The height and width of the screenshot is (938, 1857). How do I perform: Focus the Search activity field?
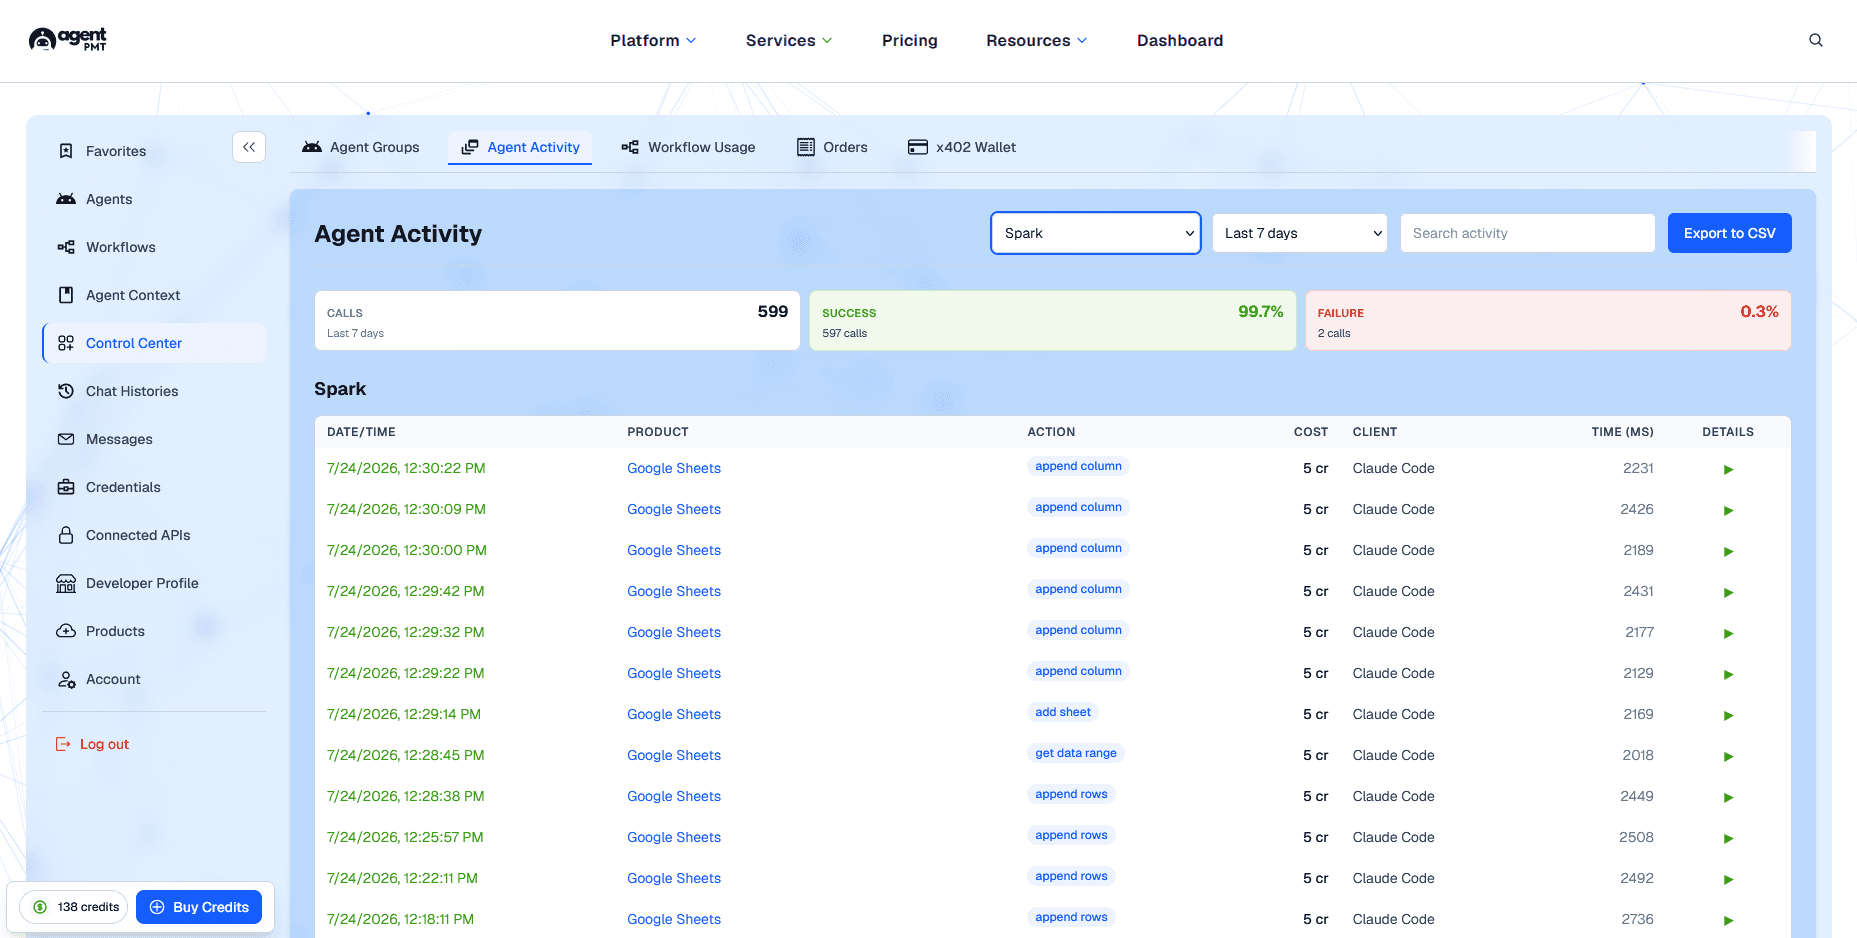1527,233
